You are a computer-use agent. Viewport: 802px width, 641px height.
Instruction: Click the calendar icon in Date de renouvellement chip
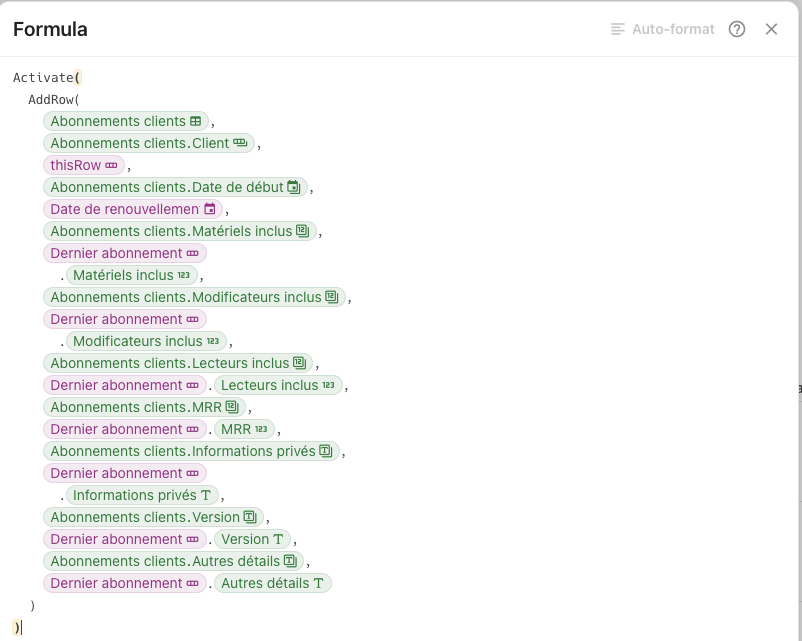[x=210, y=209]
